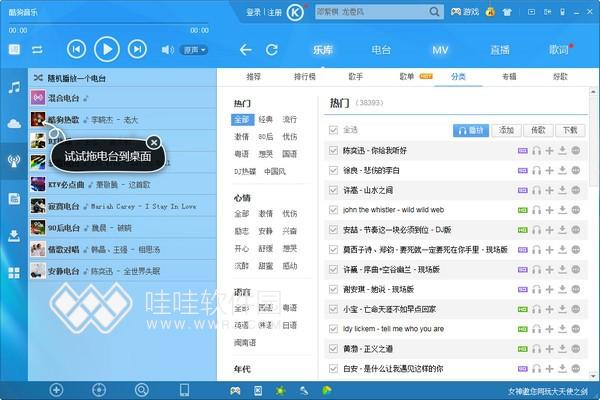Click the playback progress bar
The height and width of the screenshot is (400, 600).
(x=108, y=24)
